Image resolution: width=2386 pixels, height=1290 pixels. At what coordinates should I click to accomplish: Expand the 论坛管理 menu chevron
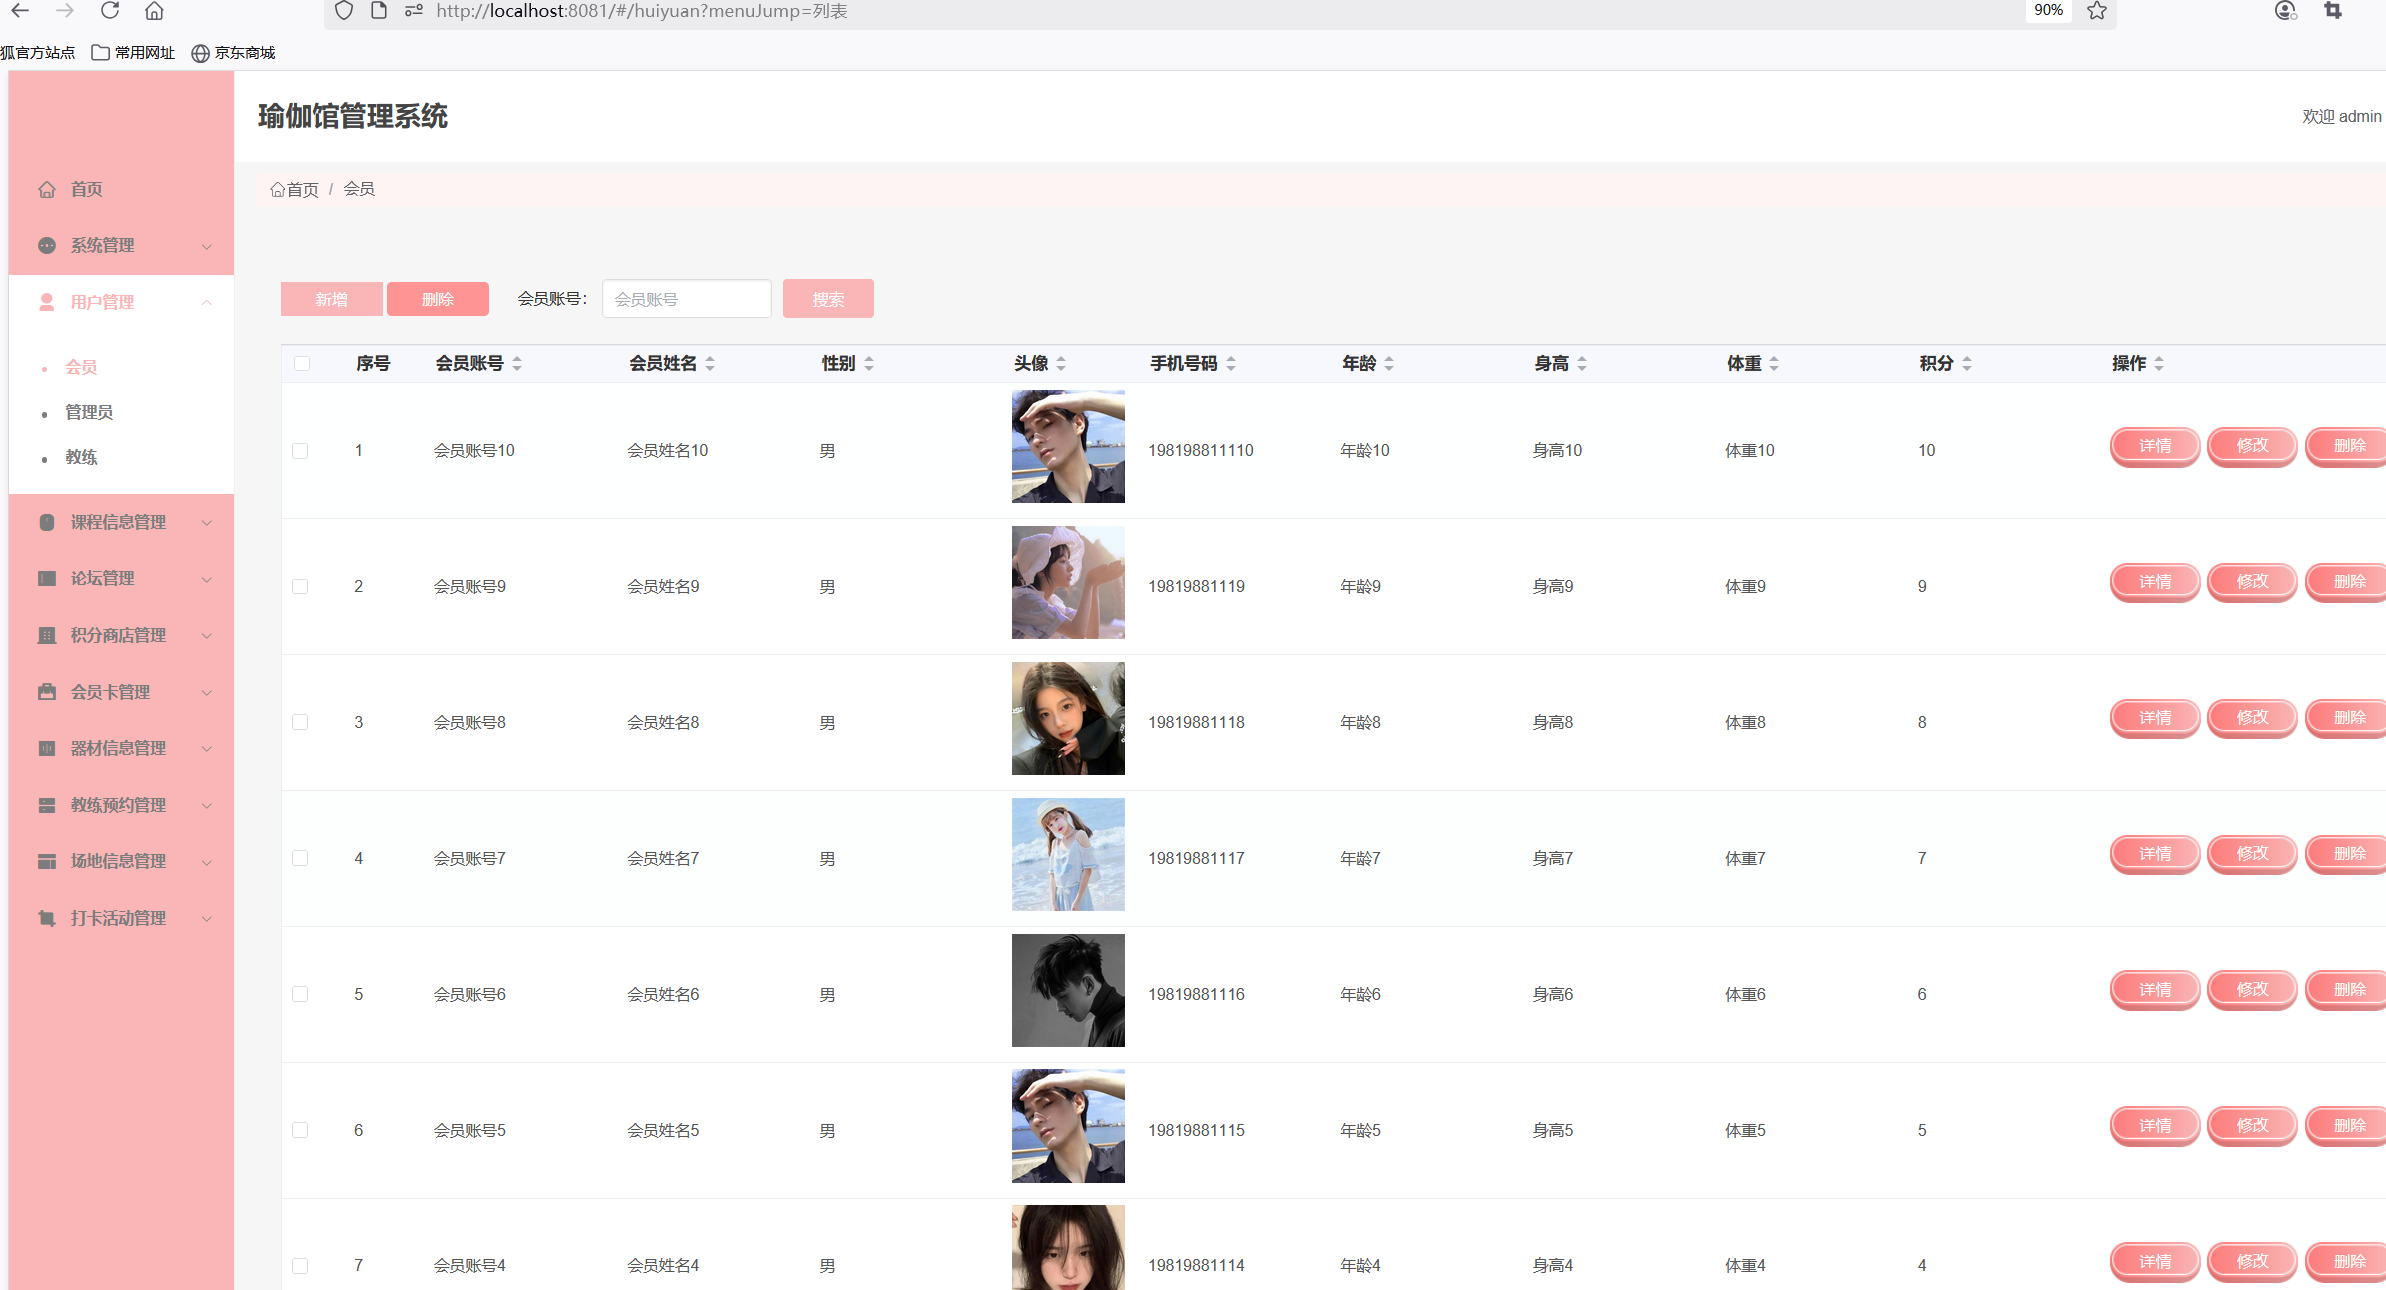coord(206,579)
